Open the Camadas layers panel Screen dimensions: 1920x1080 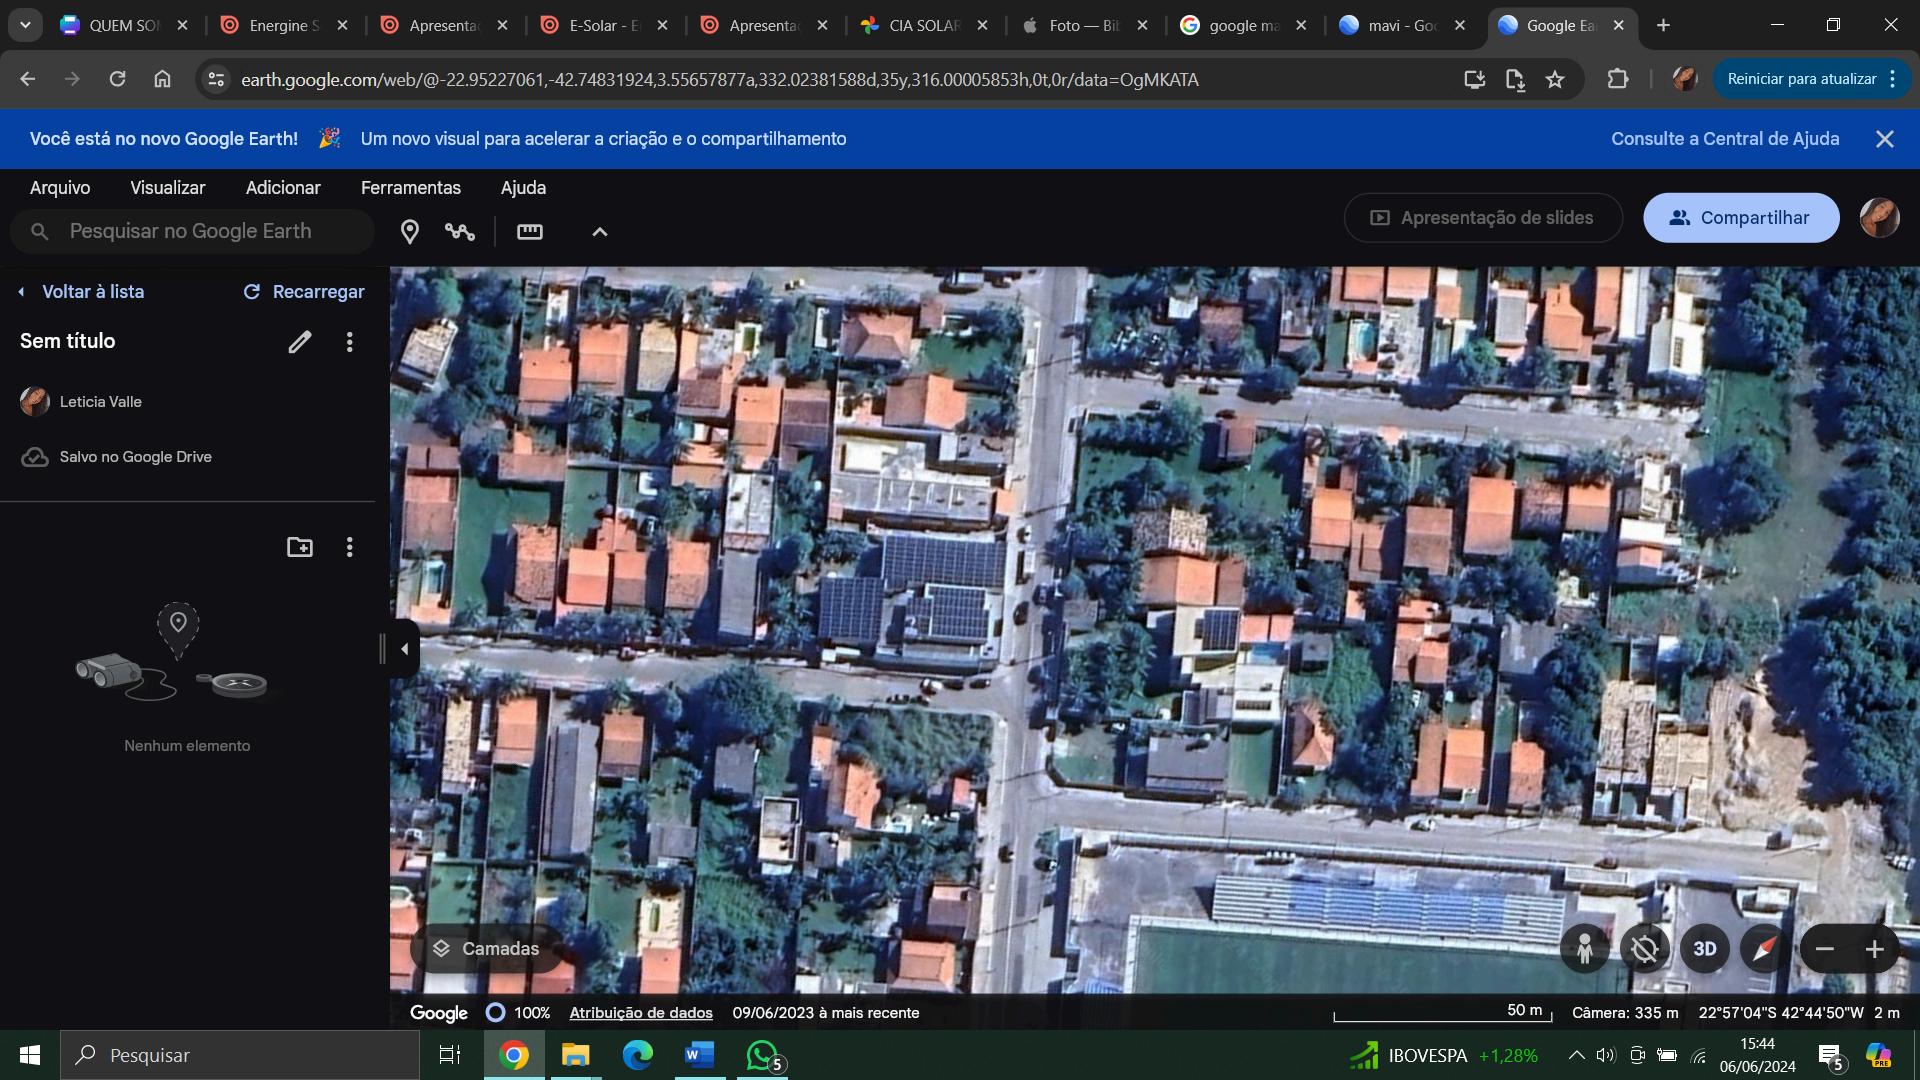click(486, 949)
